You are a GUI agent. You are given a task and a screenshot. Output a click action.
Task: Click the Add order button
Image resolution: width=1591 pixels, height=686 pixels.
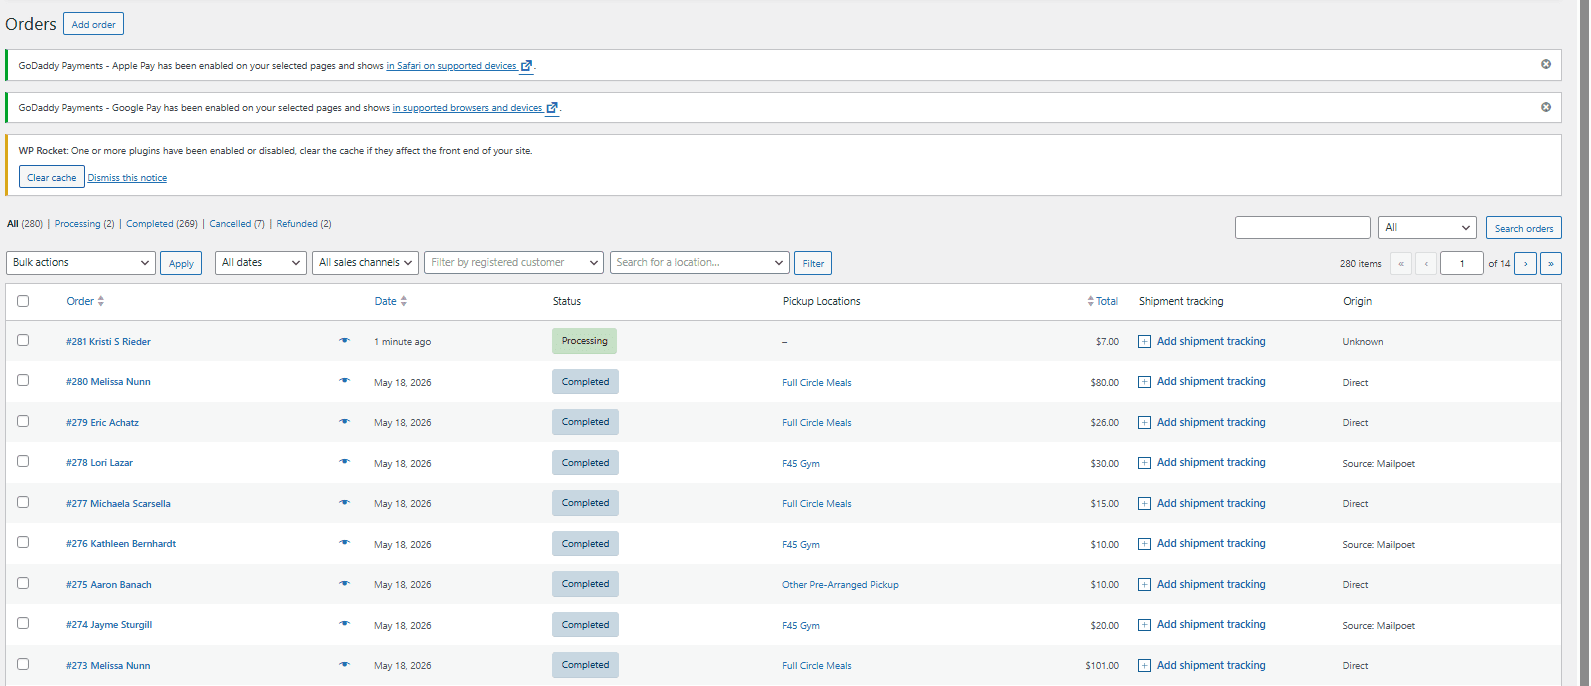click(x=93, y=24)
